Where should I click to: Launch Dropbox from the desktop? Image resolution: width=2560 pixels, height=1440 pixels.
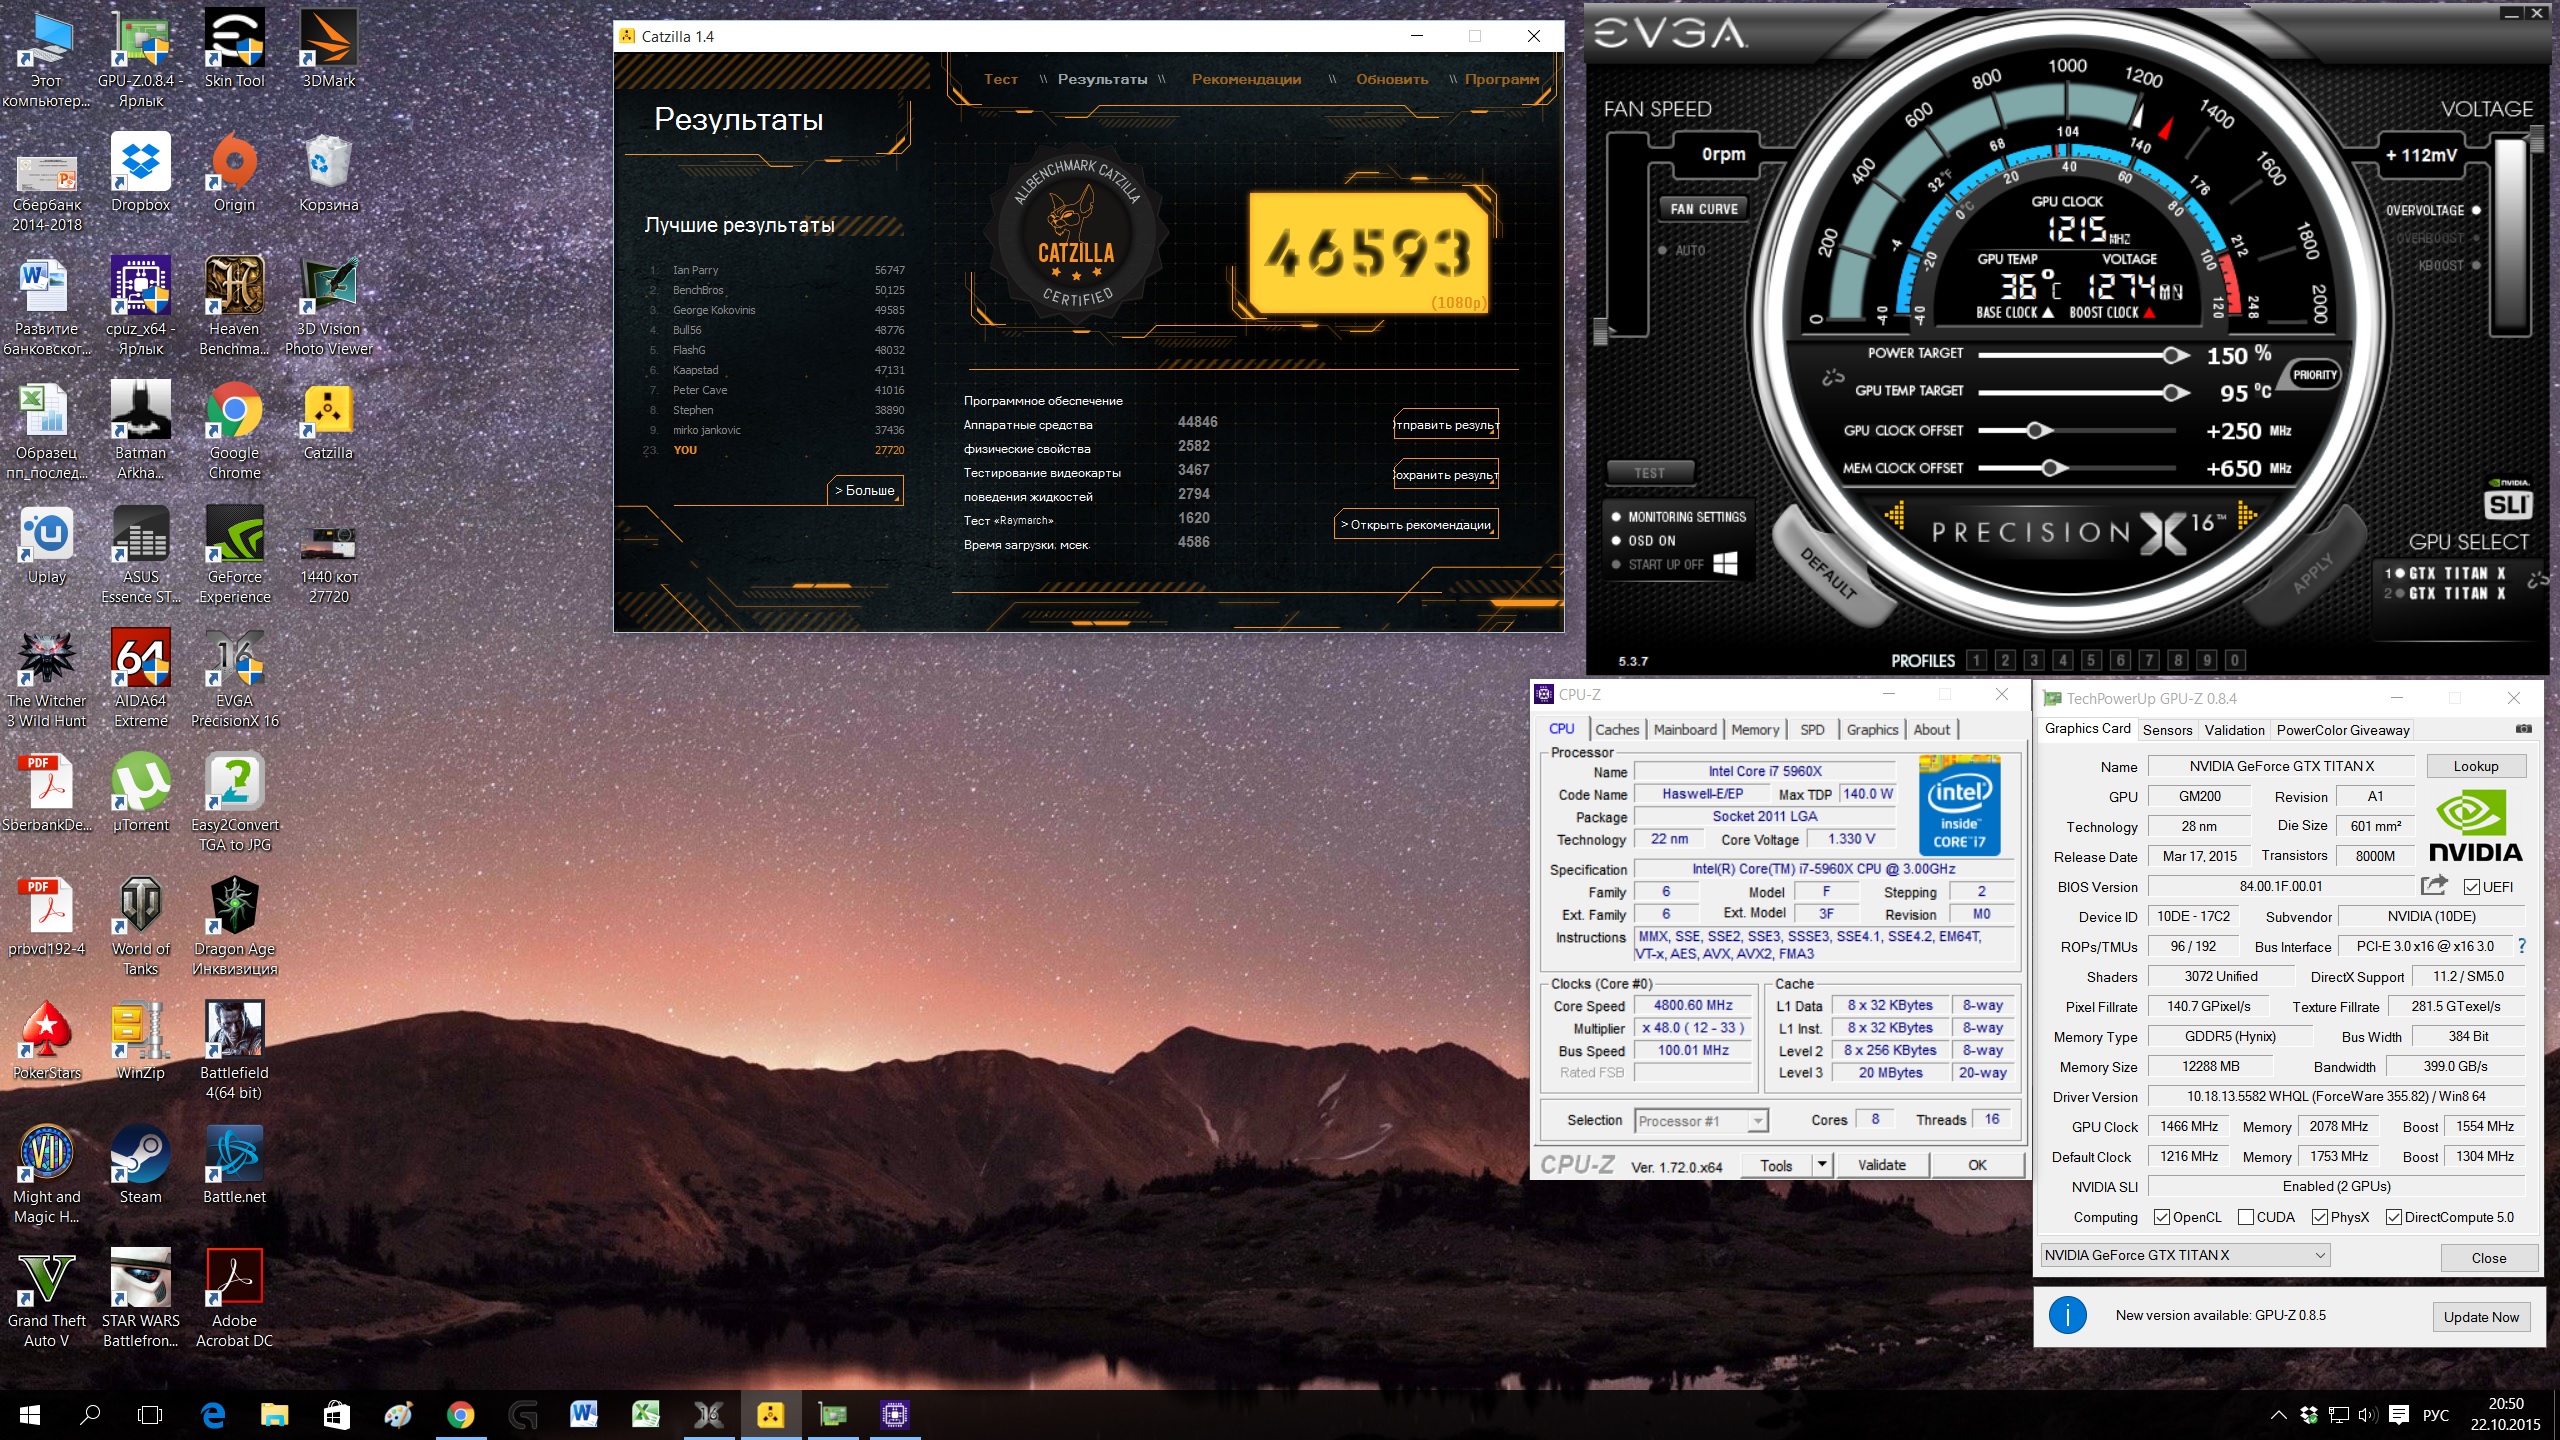141,172
